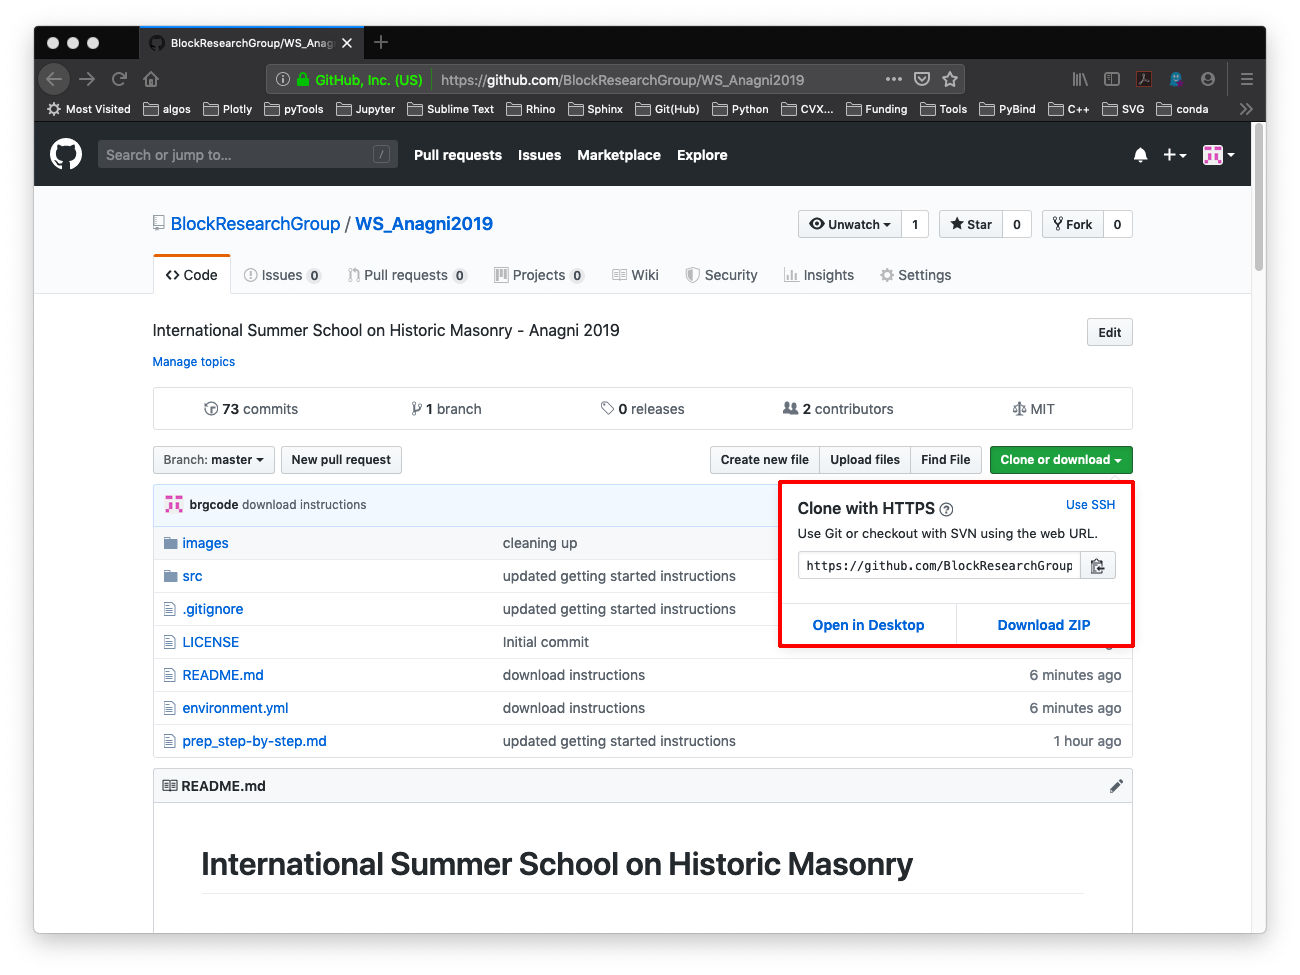1300x975 pixels.
Task: Open the notifications bell
Action: pos(1140,155)
